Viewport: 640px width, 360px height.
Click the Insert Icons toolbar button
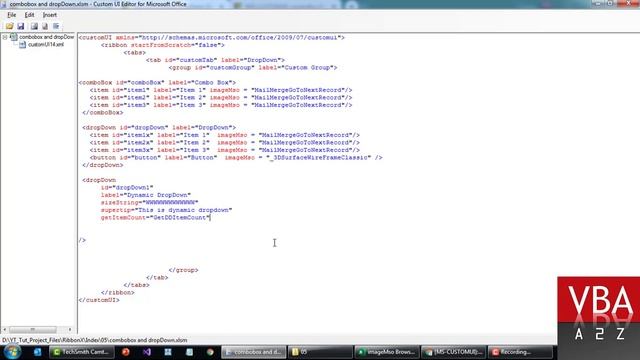click(x=34, y=27)
